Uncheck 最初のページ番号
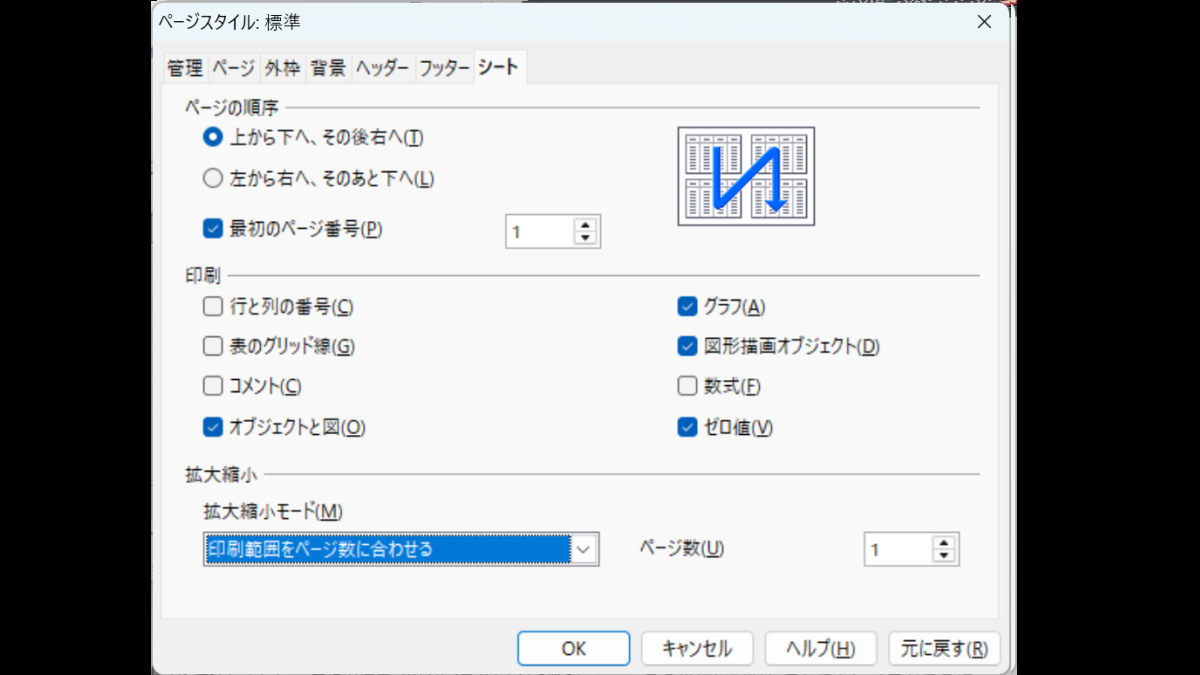Image resolution: width=1200 pixels, height=675 pixels. tap(211, 229)
